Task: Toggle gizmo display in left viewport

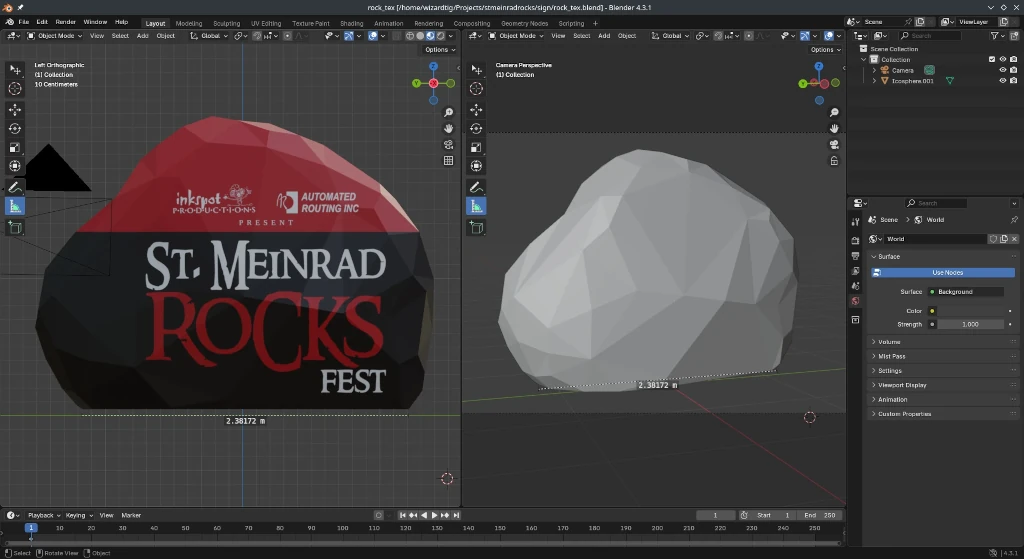Action: pyautogui.click(x=349, y=36)
